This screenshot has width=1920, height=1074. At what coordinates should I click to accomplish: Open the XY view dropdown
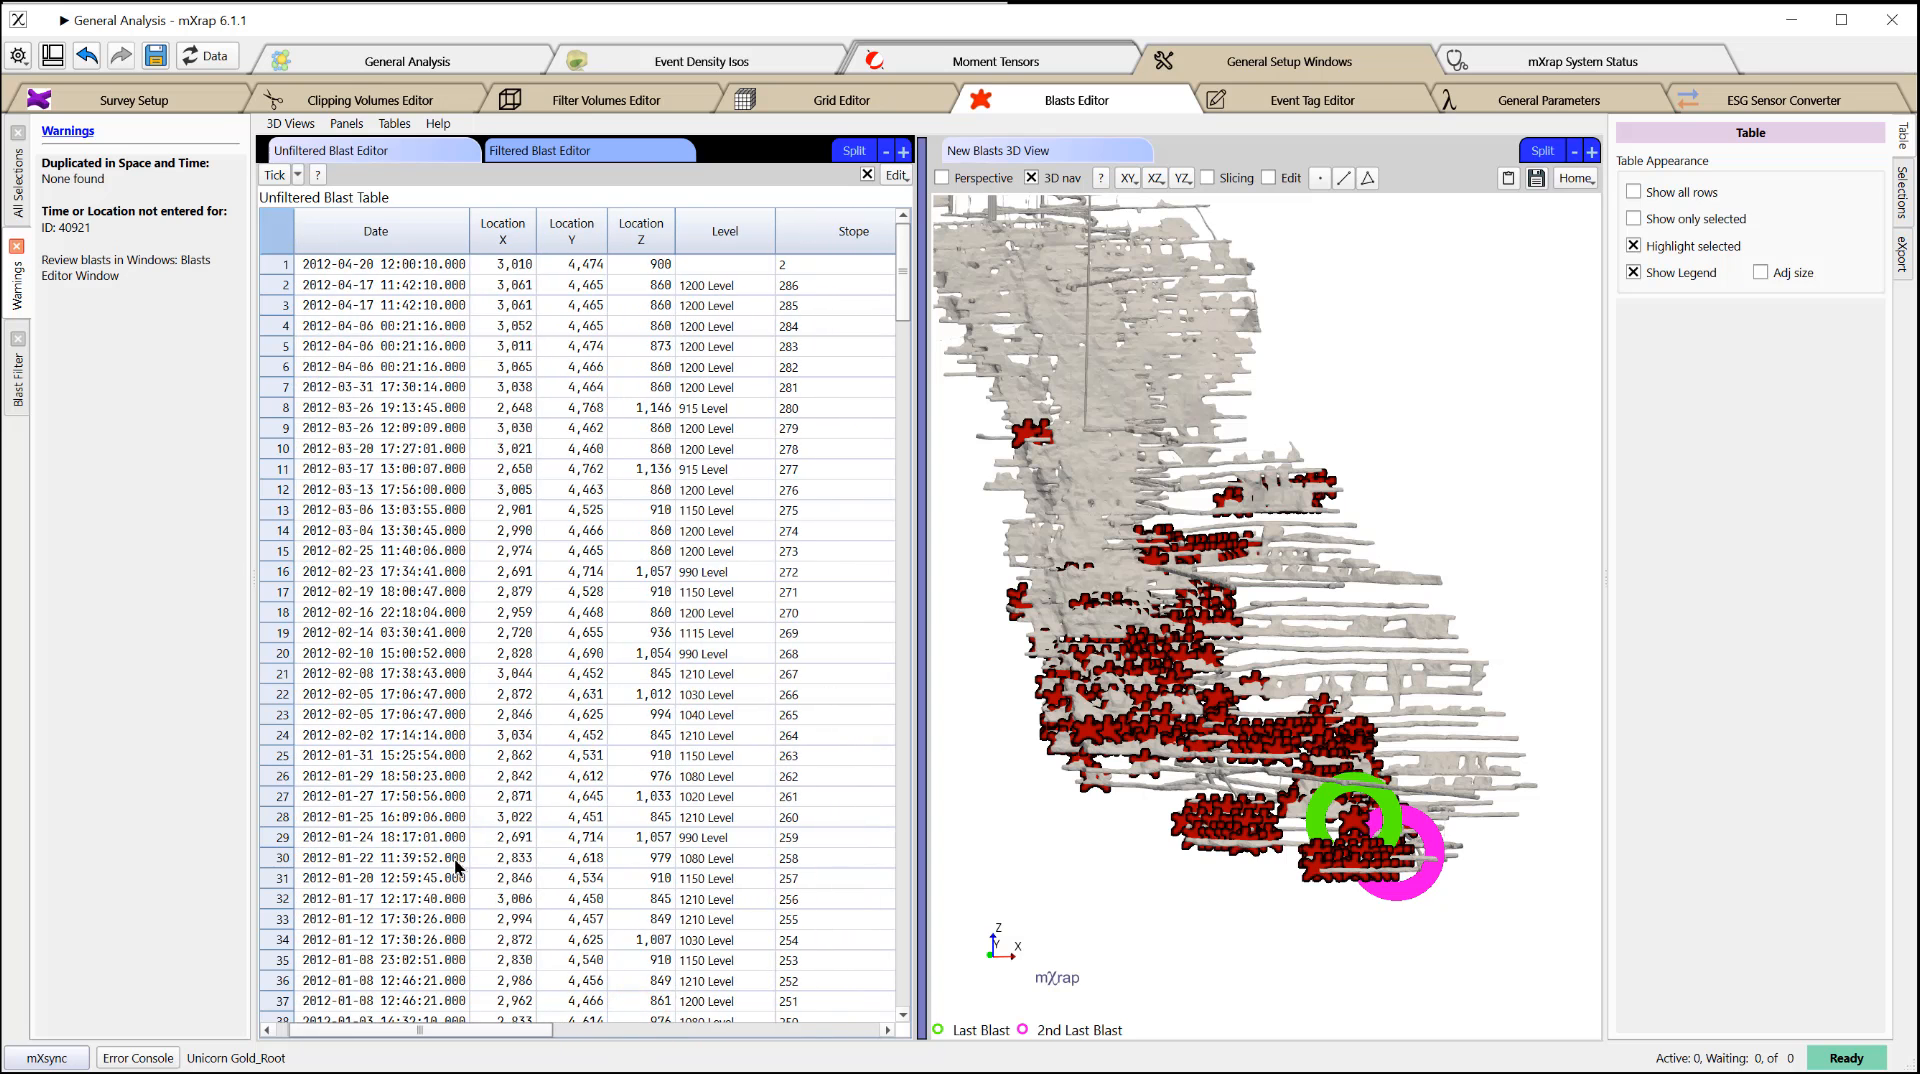pos(1129,178)
